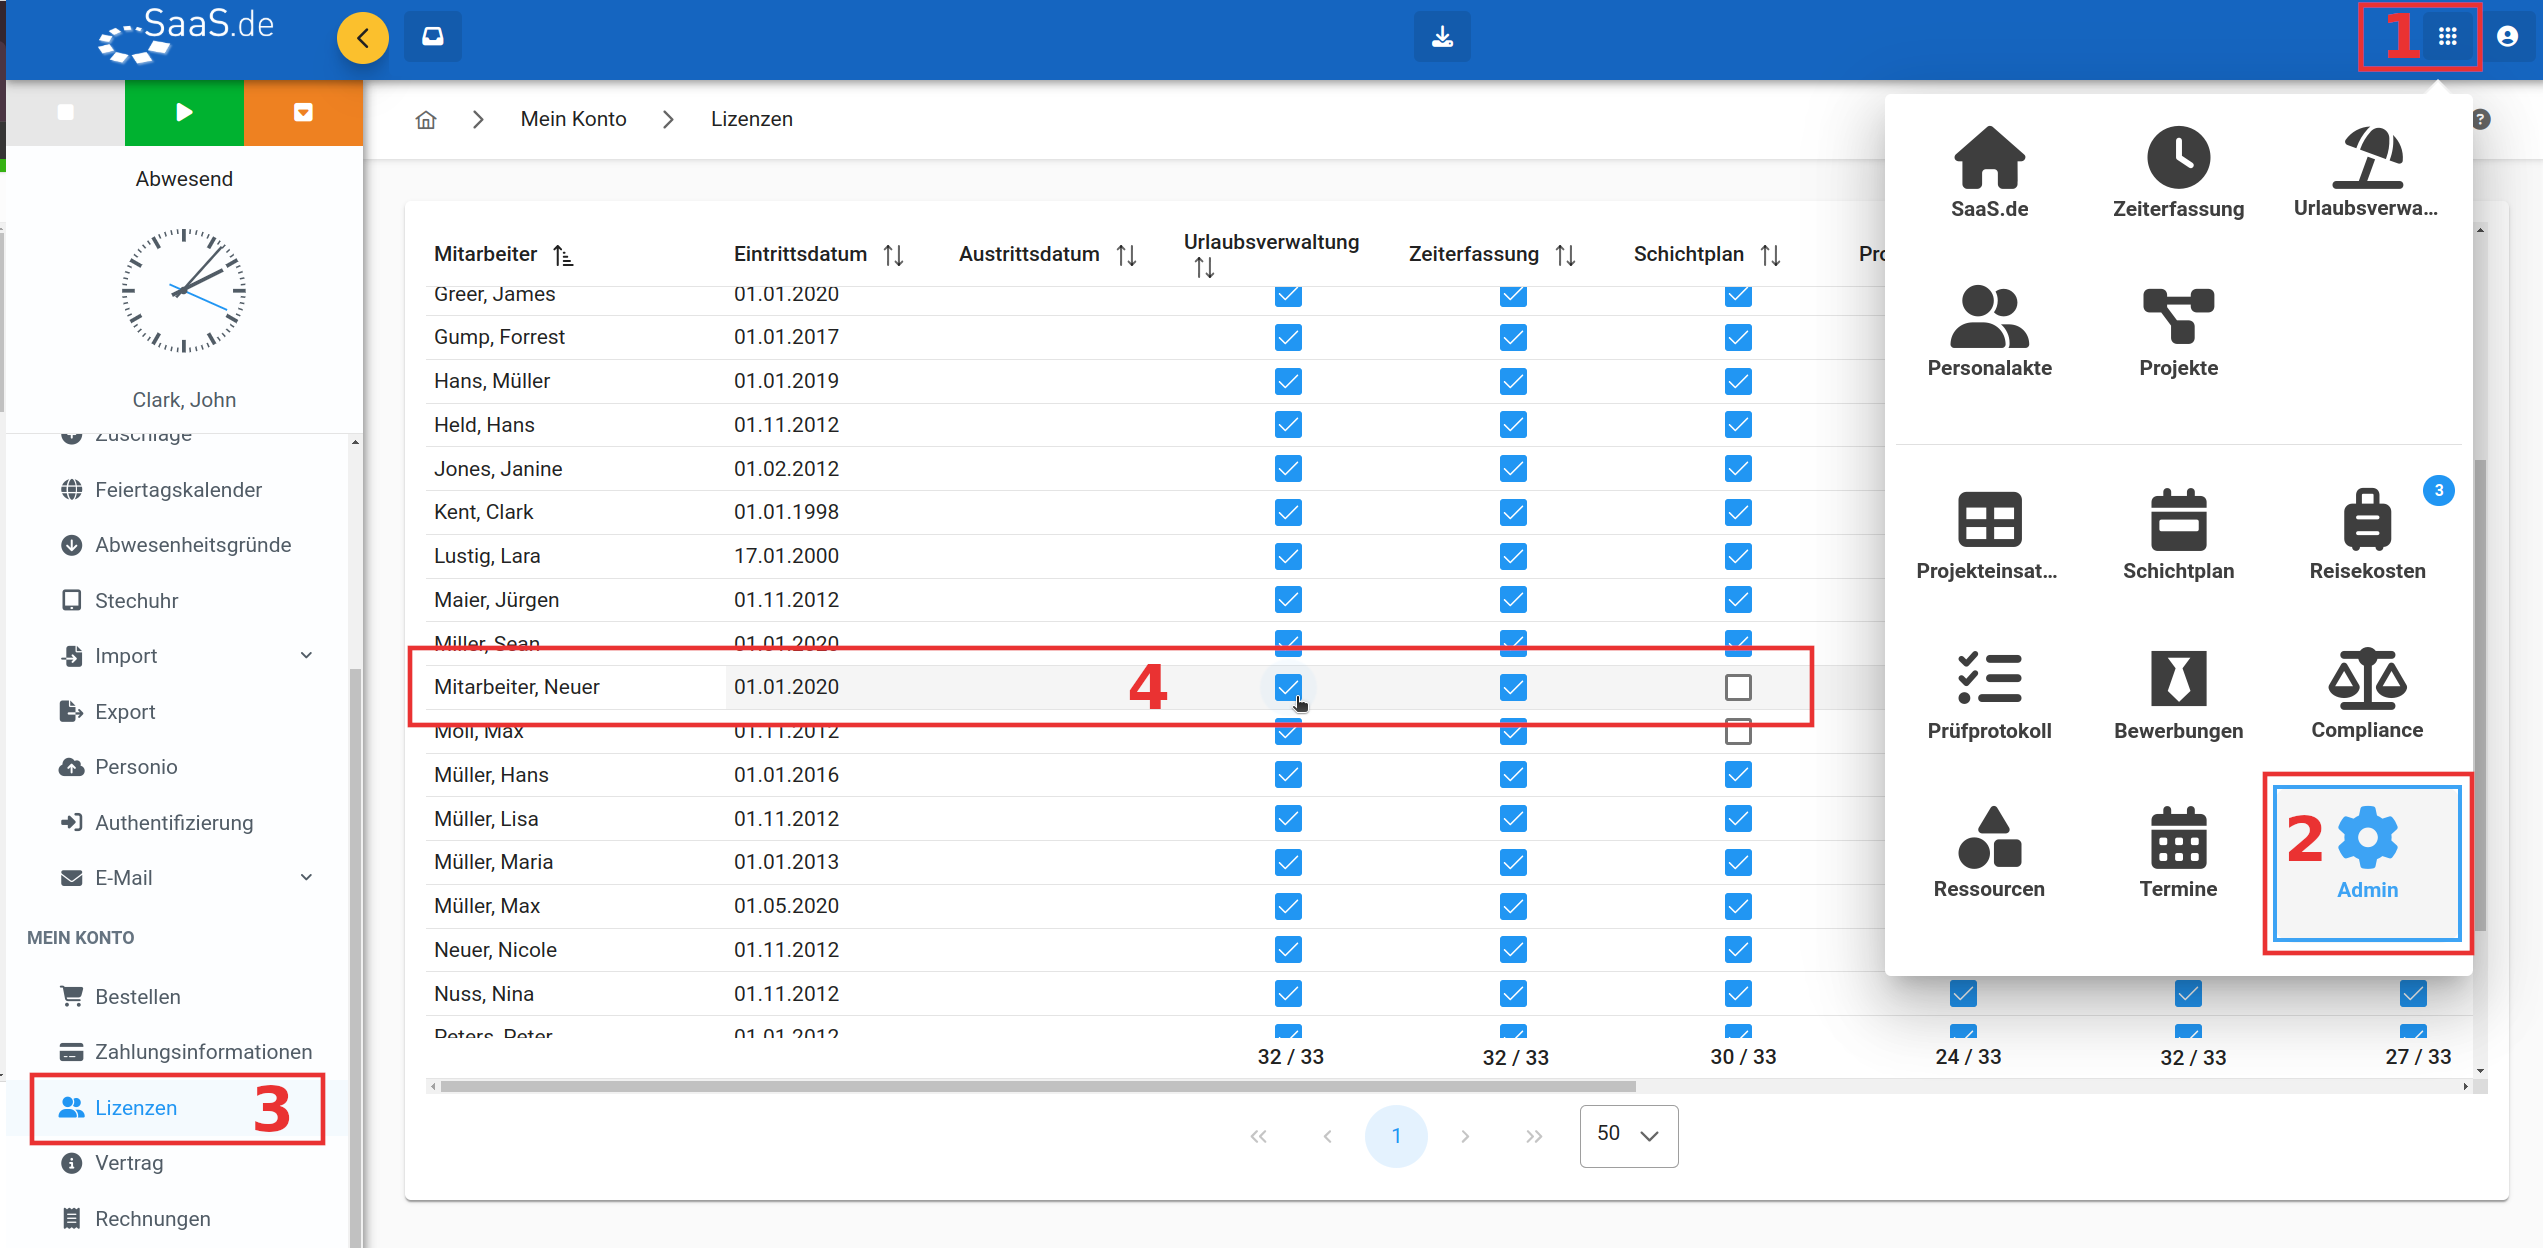
Task: Open the Compliance app
Action: (2367, 694)
